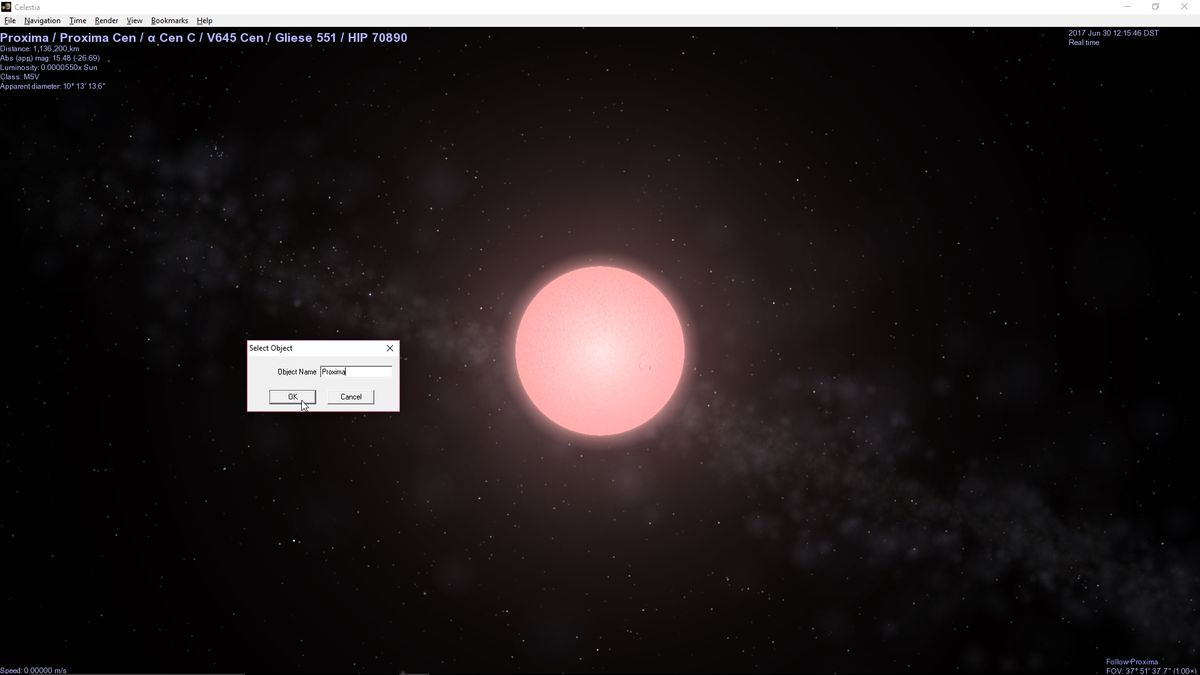Confirm selection with the OK button
The height and width of the screenshot is (675, 1200).
[x=291, y=396]
